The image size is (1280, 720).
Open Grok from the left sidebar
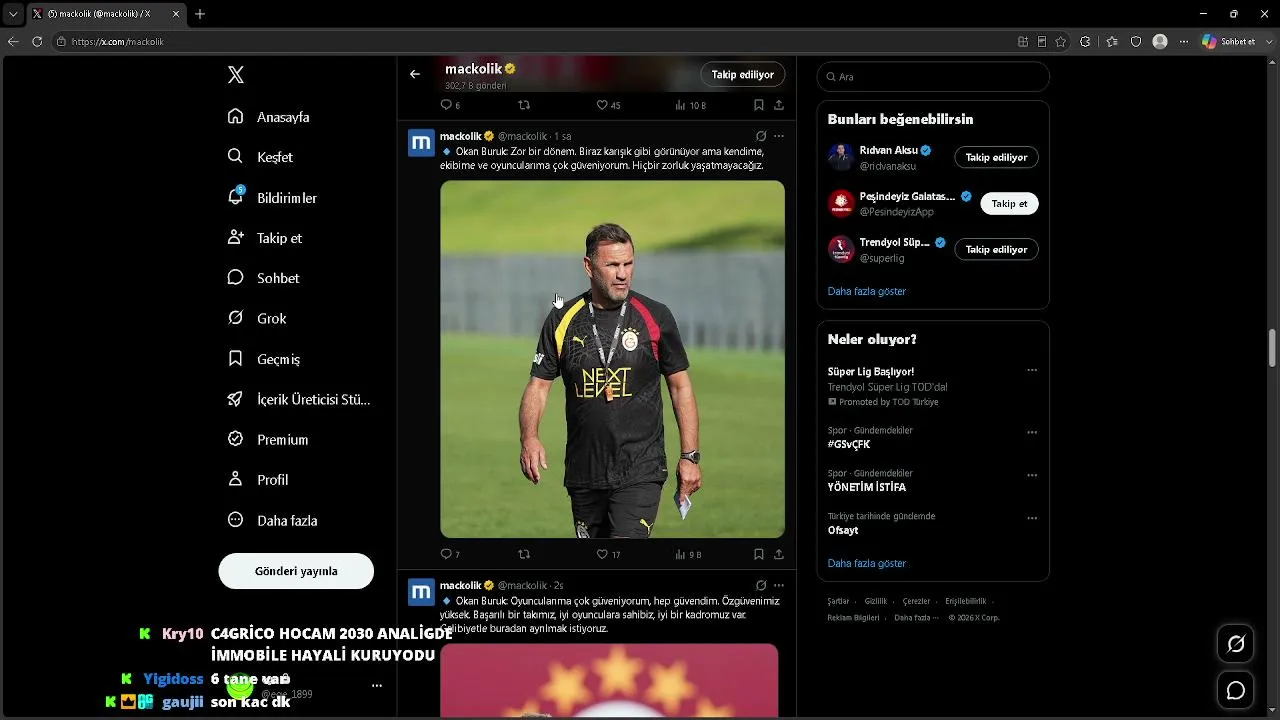coord(257,318)
